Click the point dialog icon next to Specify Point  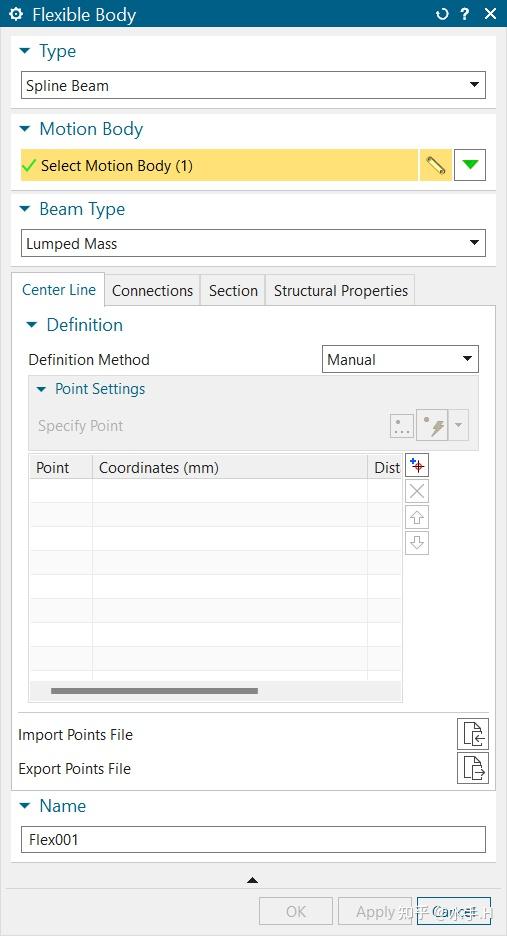(x=401, y=426)
